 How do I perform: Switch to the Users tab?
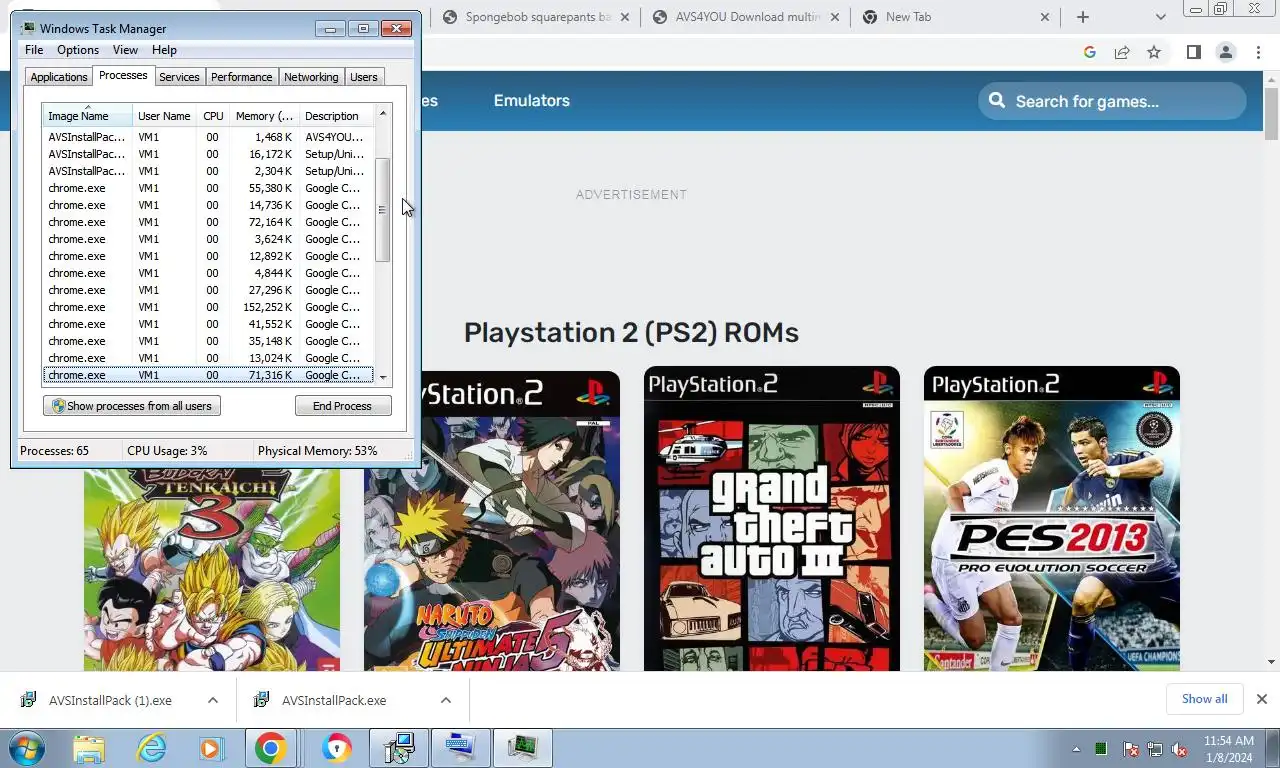coord(364,77)
